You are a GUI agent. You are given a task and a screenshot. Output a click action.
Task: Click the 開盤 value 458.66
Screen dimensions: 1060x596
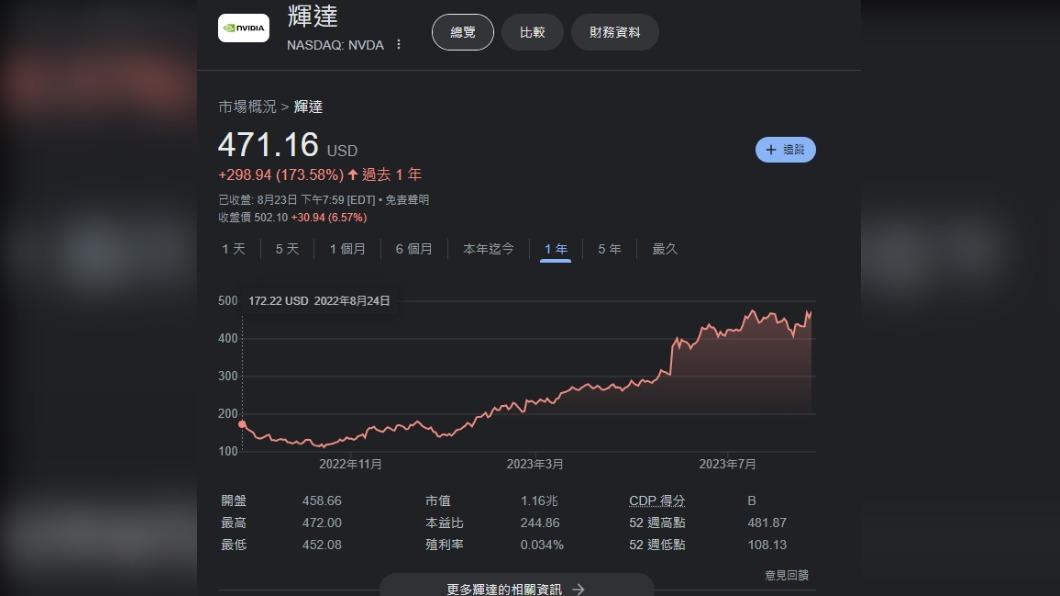(x=322, y=501)
